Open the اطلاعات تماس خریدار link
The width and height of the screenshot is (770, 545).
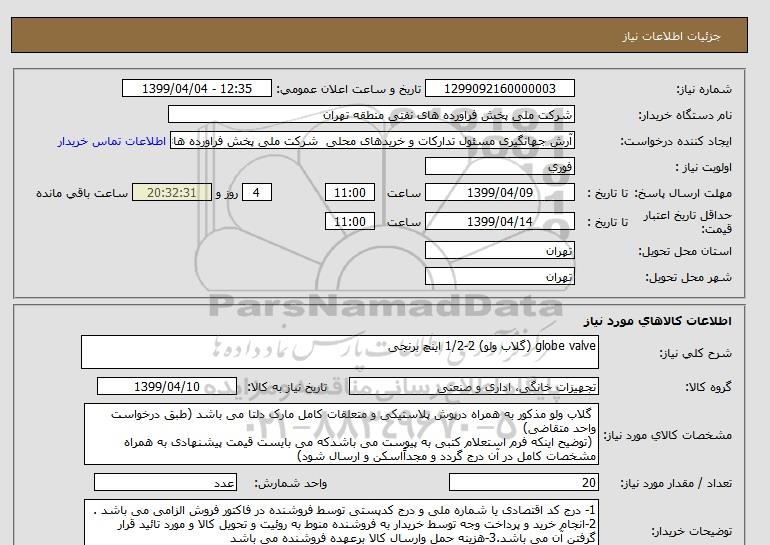coord(111,141)
